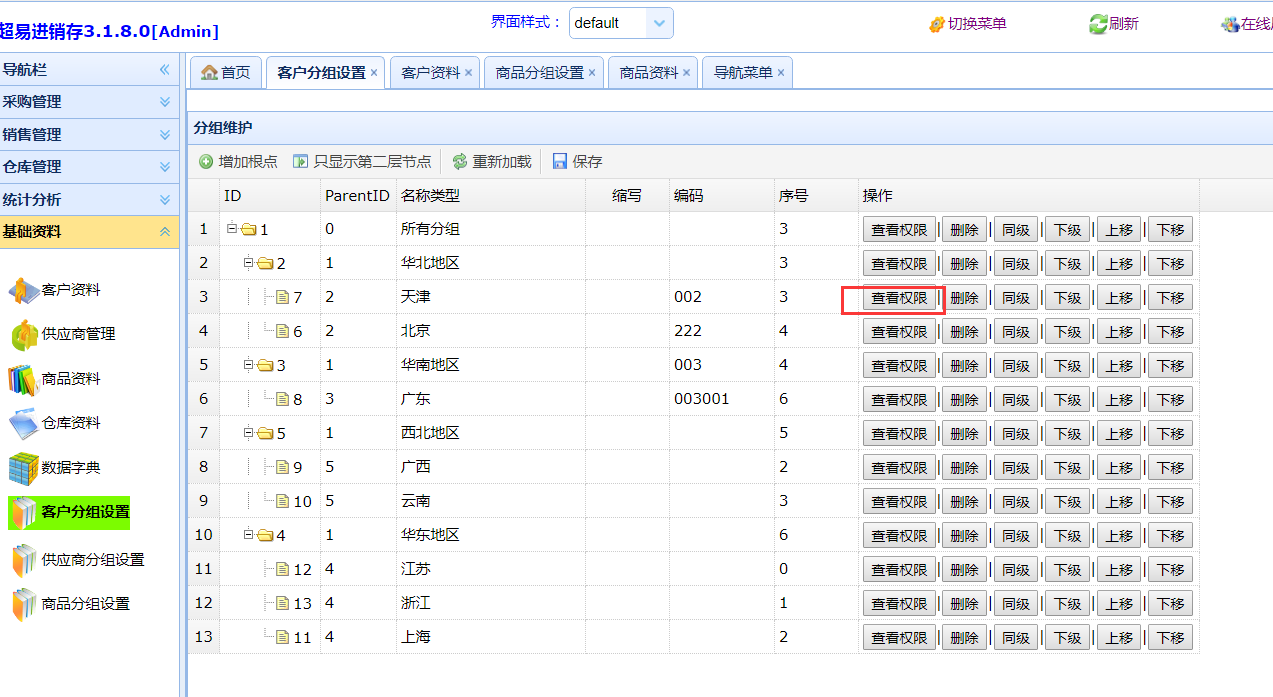Click the 保存 floppy disk icon

(560, 162)
